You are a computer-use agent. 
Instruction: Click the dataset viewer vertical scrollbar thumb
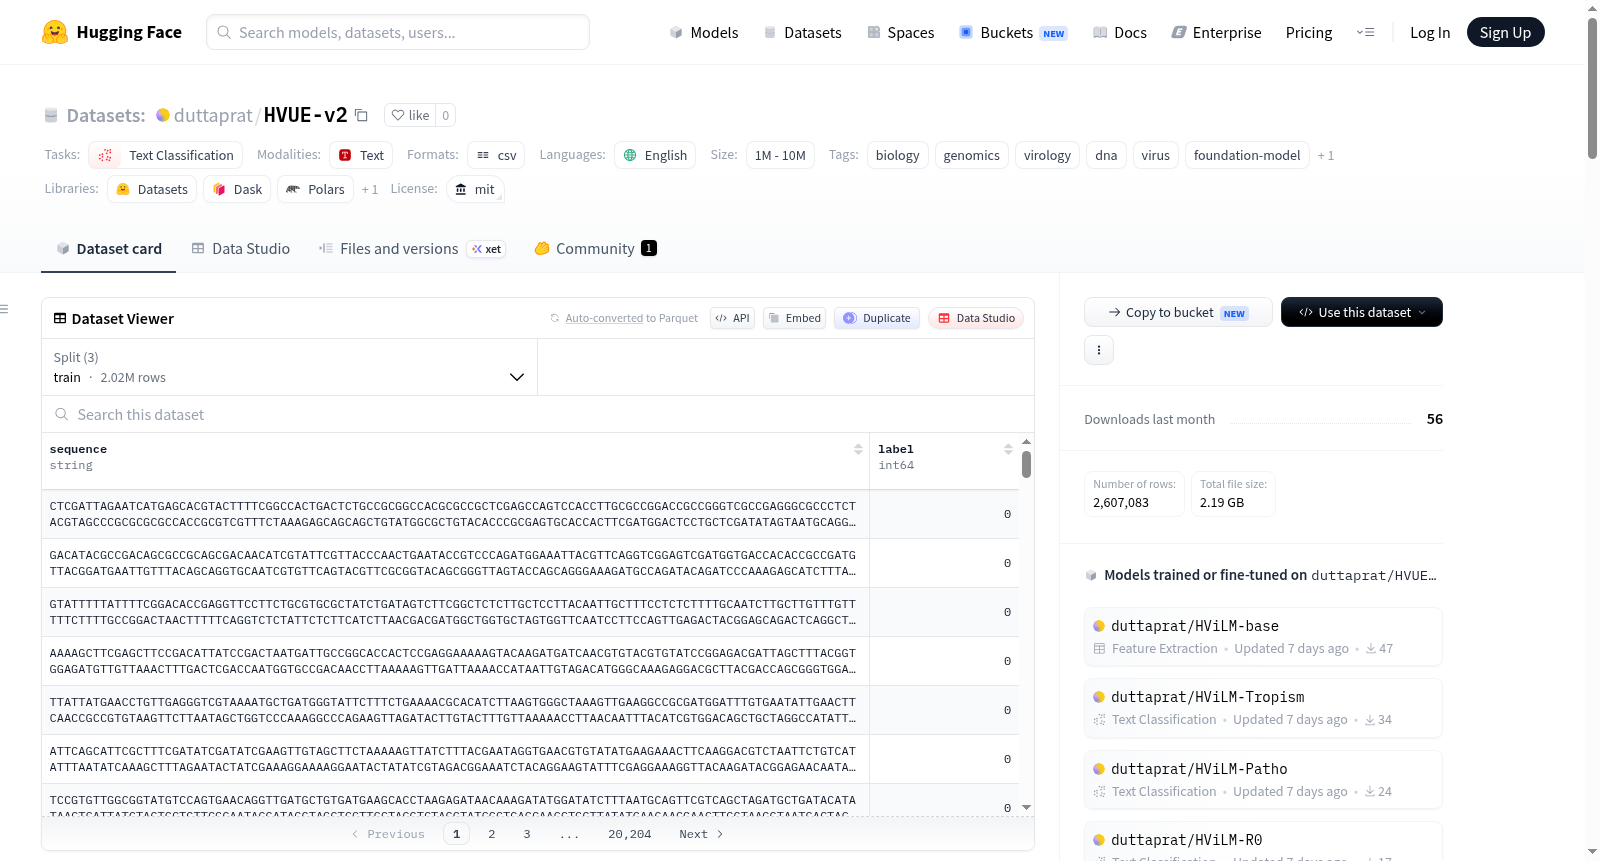click(x=1026, y=464)
